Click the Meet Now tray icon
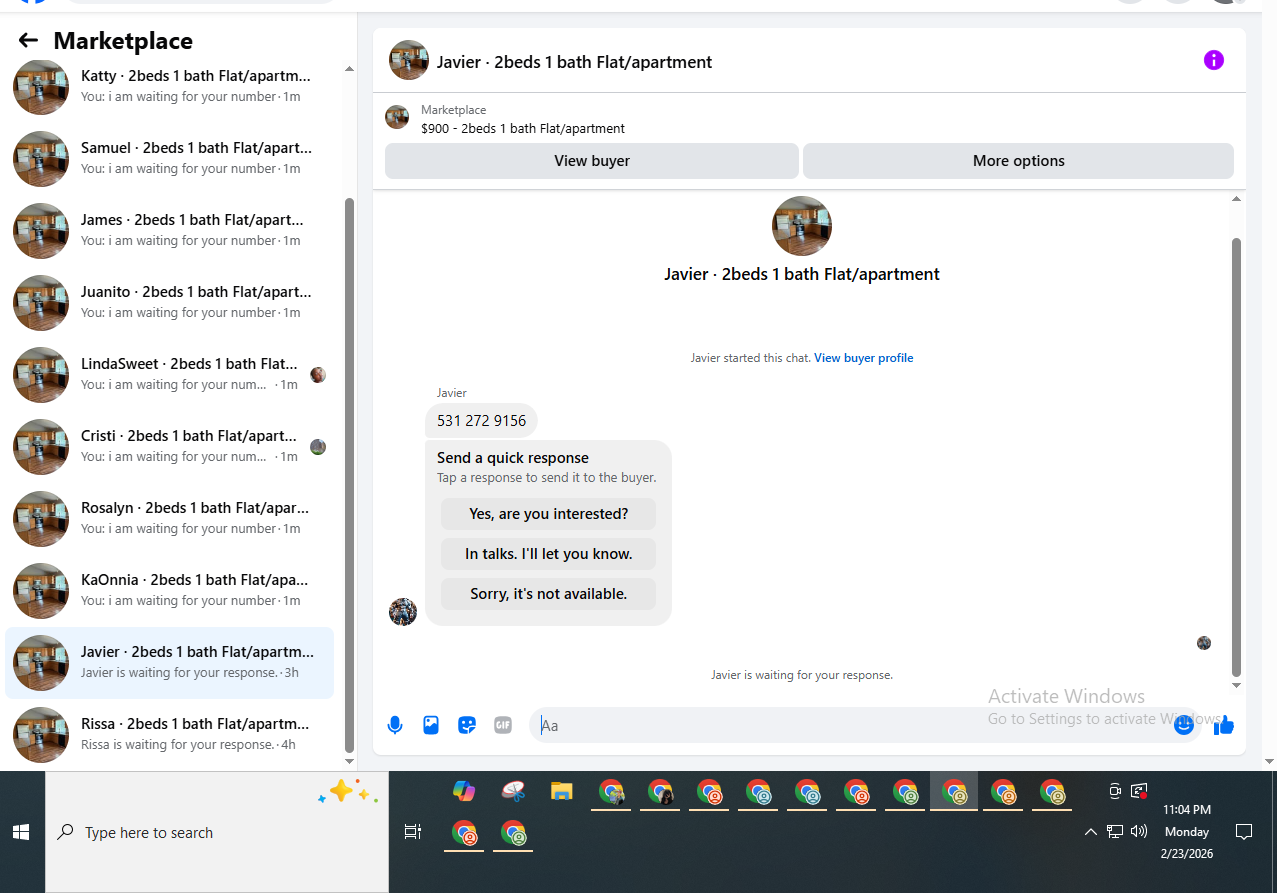This screenshot has height=893, width=1277. (x=1115, y=791)
